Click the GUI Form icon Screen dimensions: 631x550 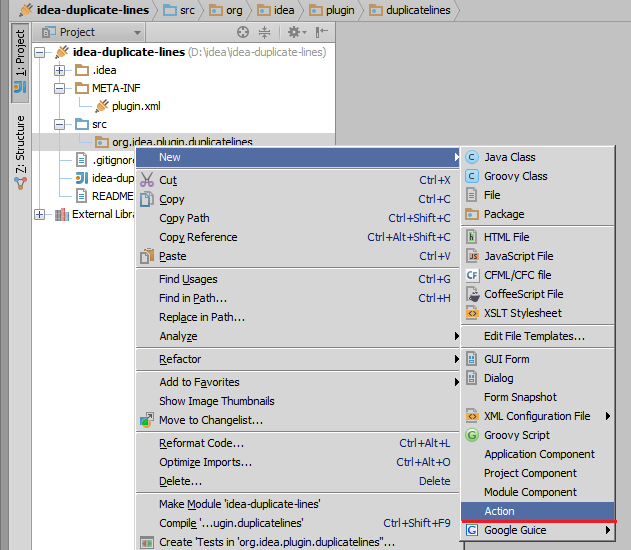pyautogui.click(x=472, y=358)
